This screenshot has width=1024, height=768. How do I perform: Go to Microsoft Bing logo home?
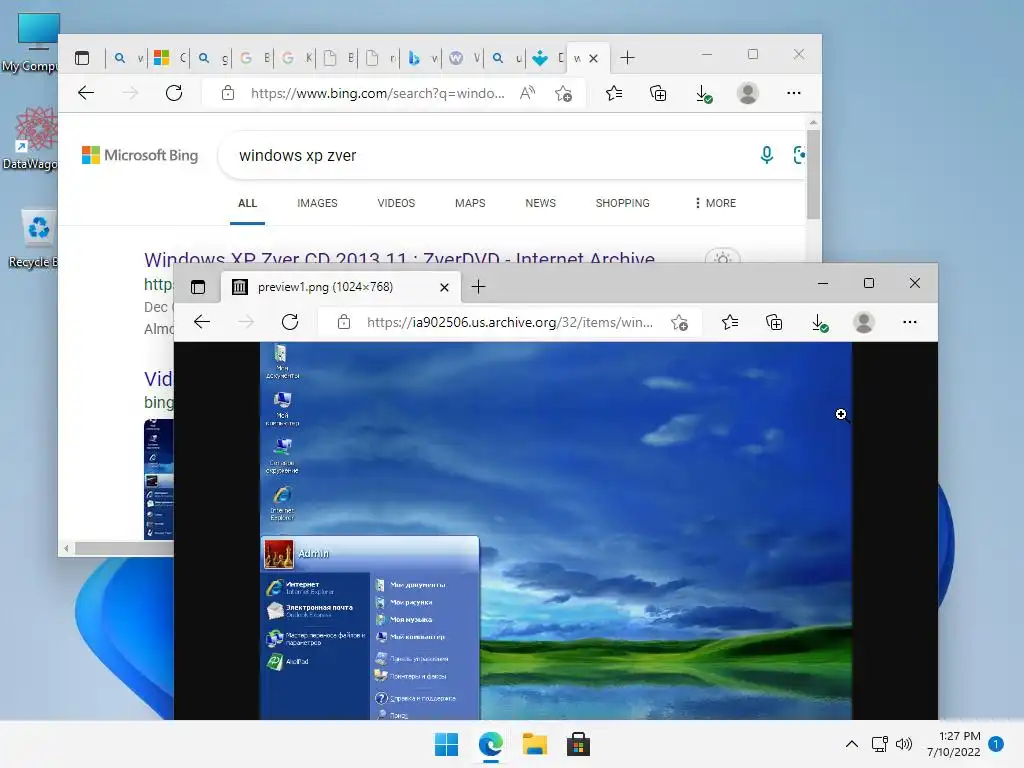[x=140, y=155]
